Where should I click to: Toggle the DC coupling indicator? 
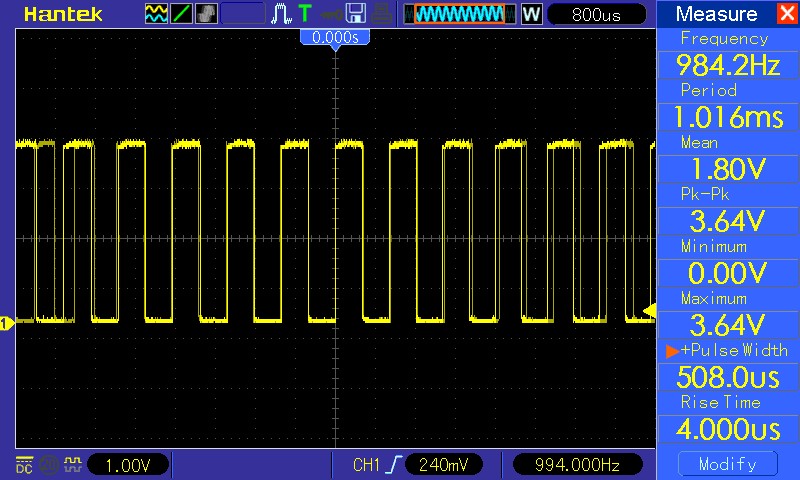[23, 464]
